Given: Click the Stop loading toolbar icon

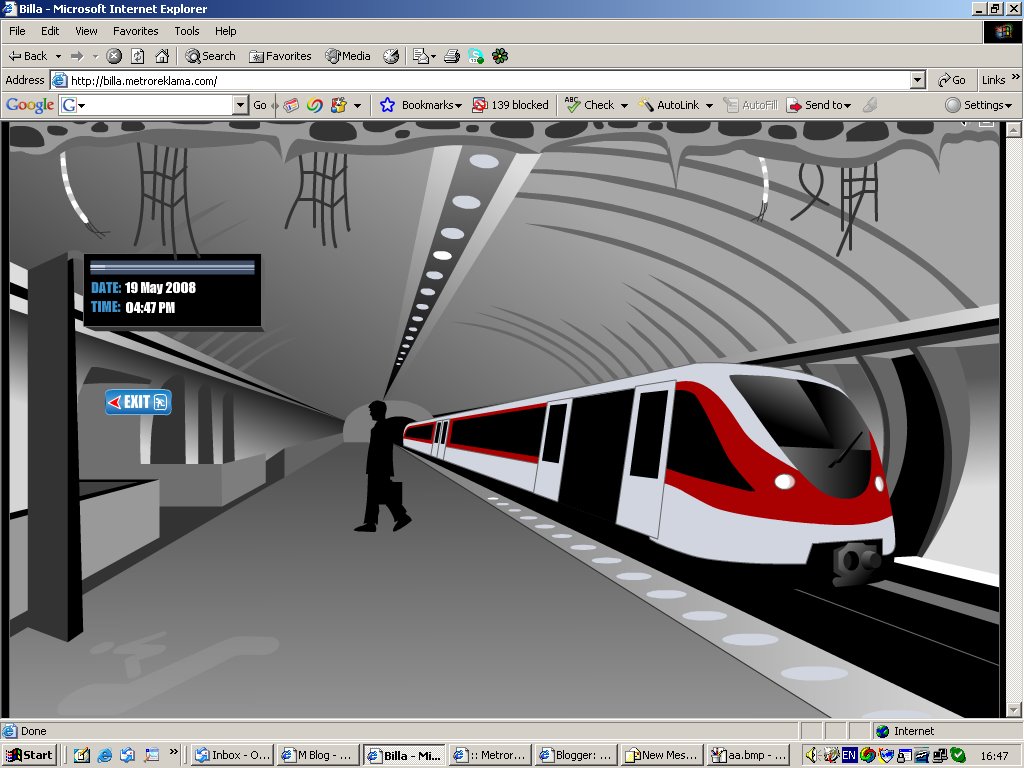Looking at the screenshot, I should pos(114,56).
